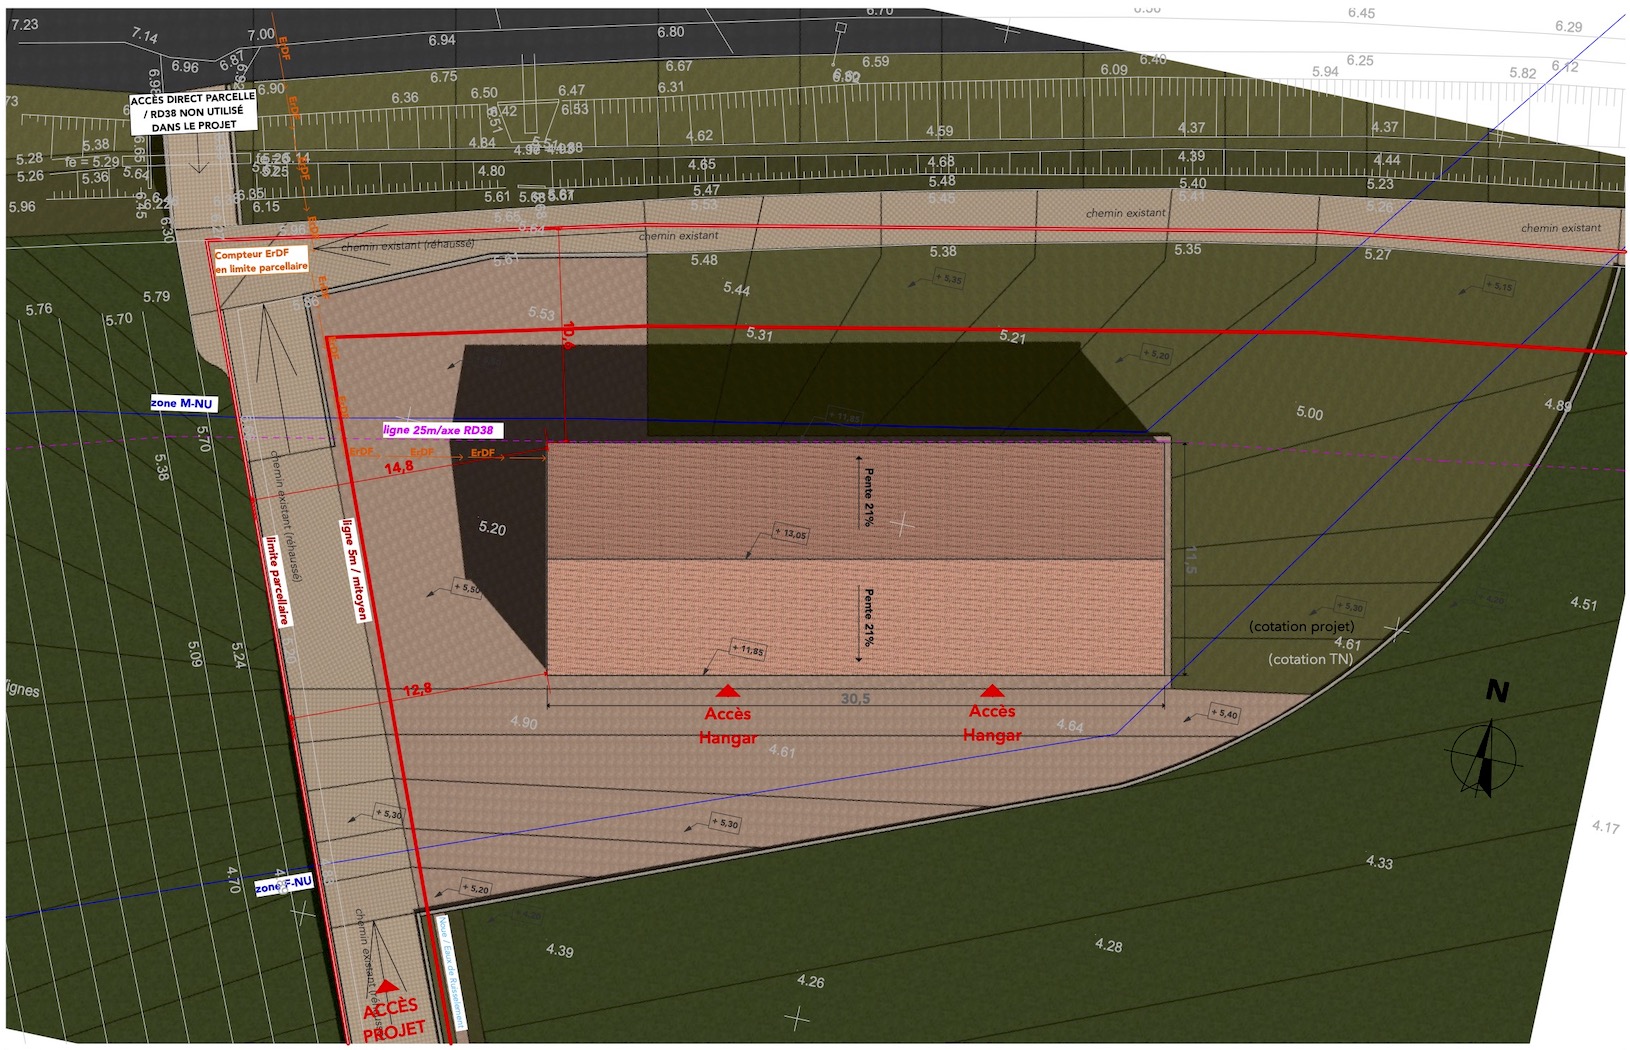1630x1050 pixels.
Task: Select the +5,40 elevation tag near the curve
Action: [x=1224, y=713]
